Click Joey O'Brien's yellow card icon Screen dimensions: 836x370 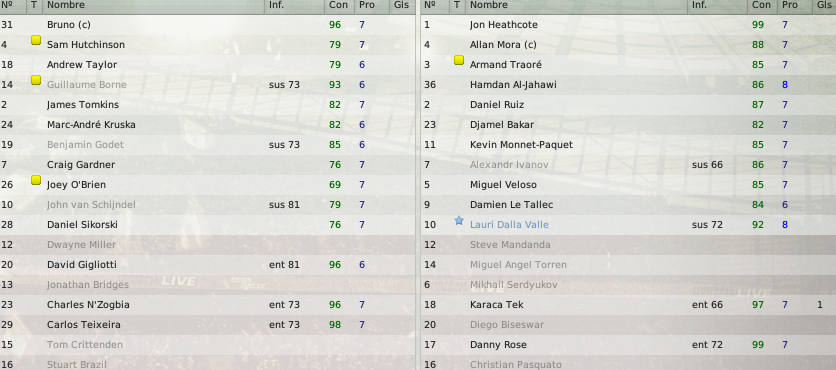[x=36, y=180]
